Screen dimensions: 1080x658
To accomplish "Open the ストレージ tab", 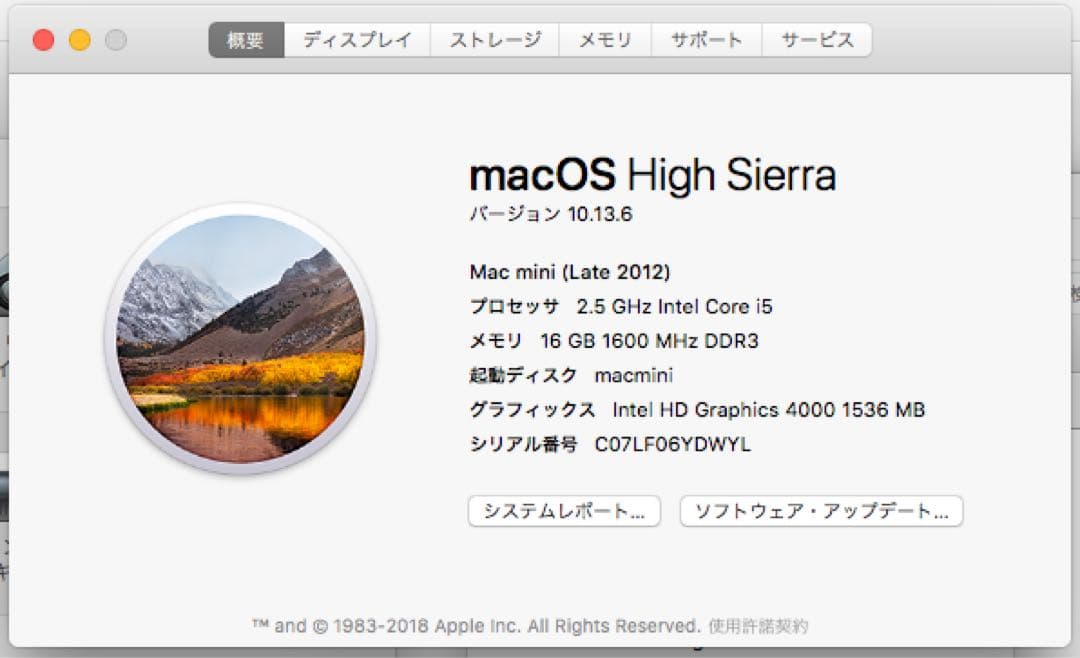I will click(495, 39).
